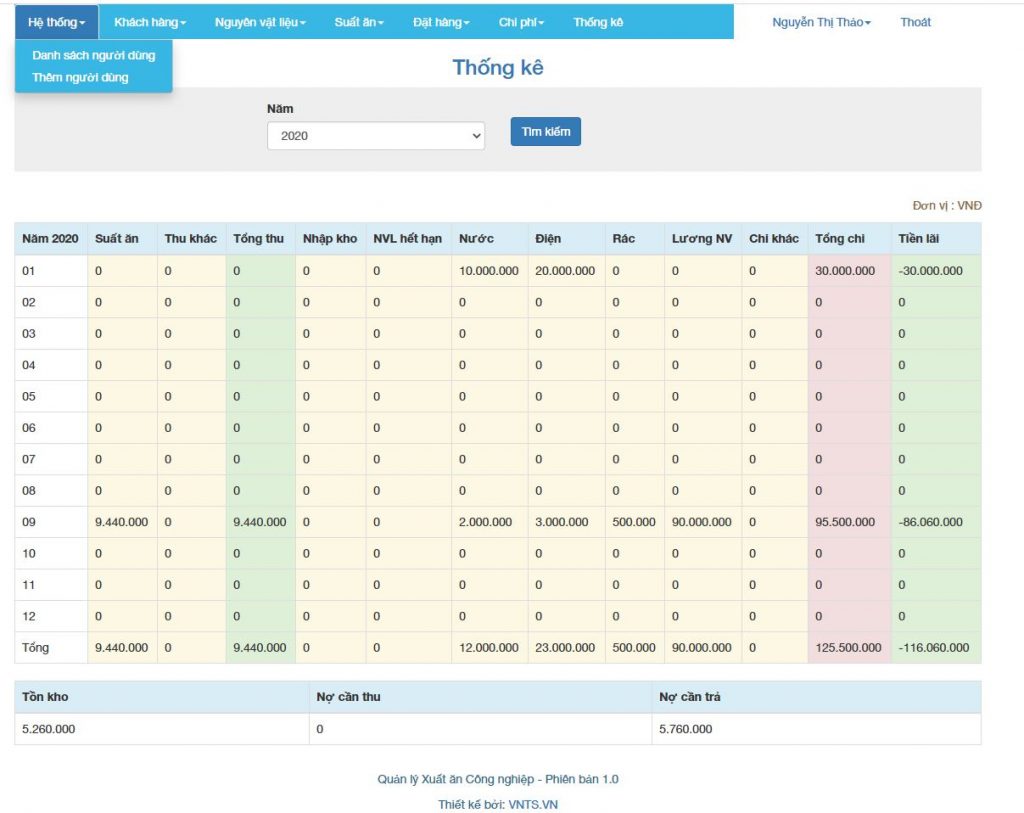Go to the Thống kê page

coord(598,22)
